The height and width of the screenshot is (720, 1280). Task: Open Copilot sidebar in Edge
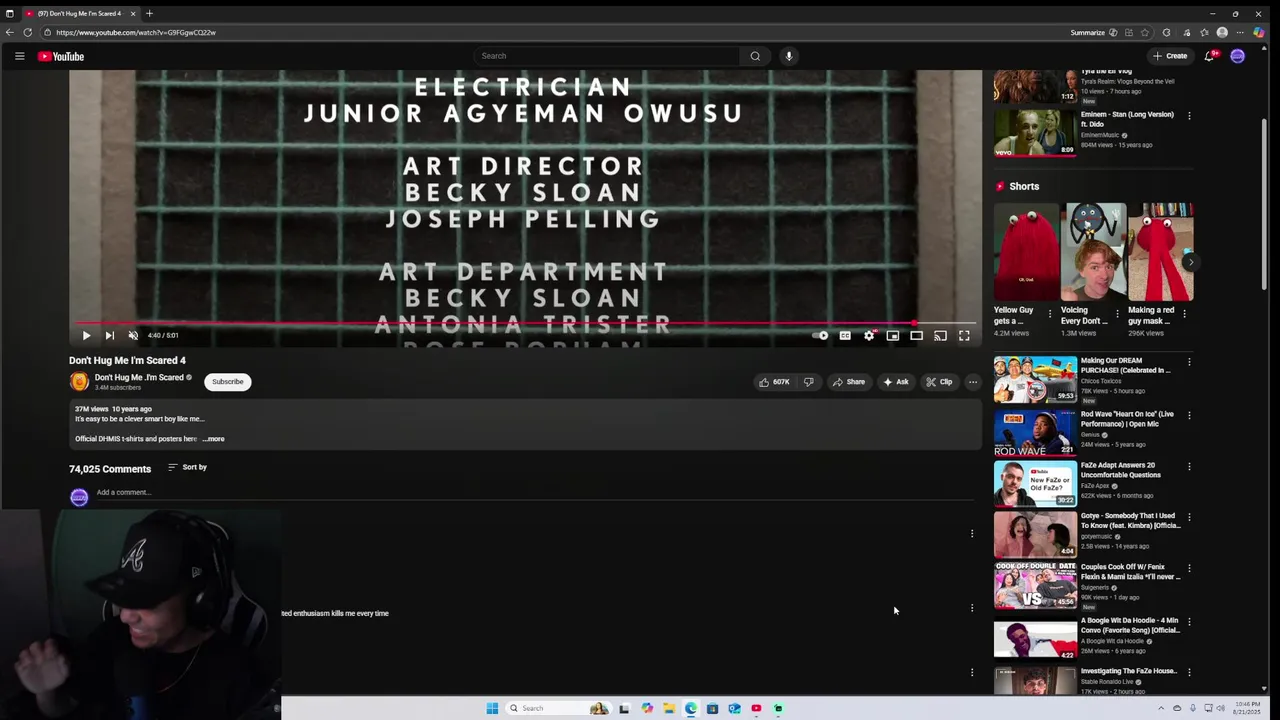[1259, 32]
